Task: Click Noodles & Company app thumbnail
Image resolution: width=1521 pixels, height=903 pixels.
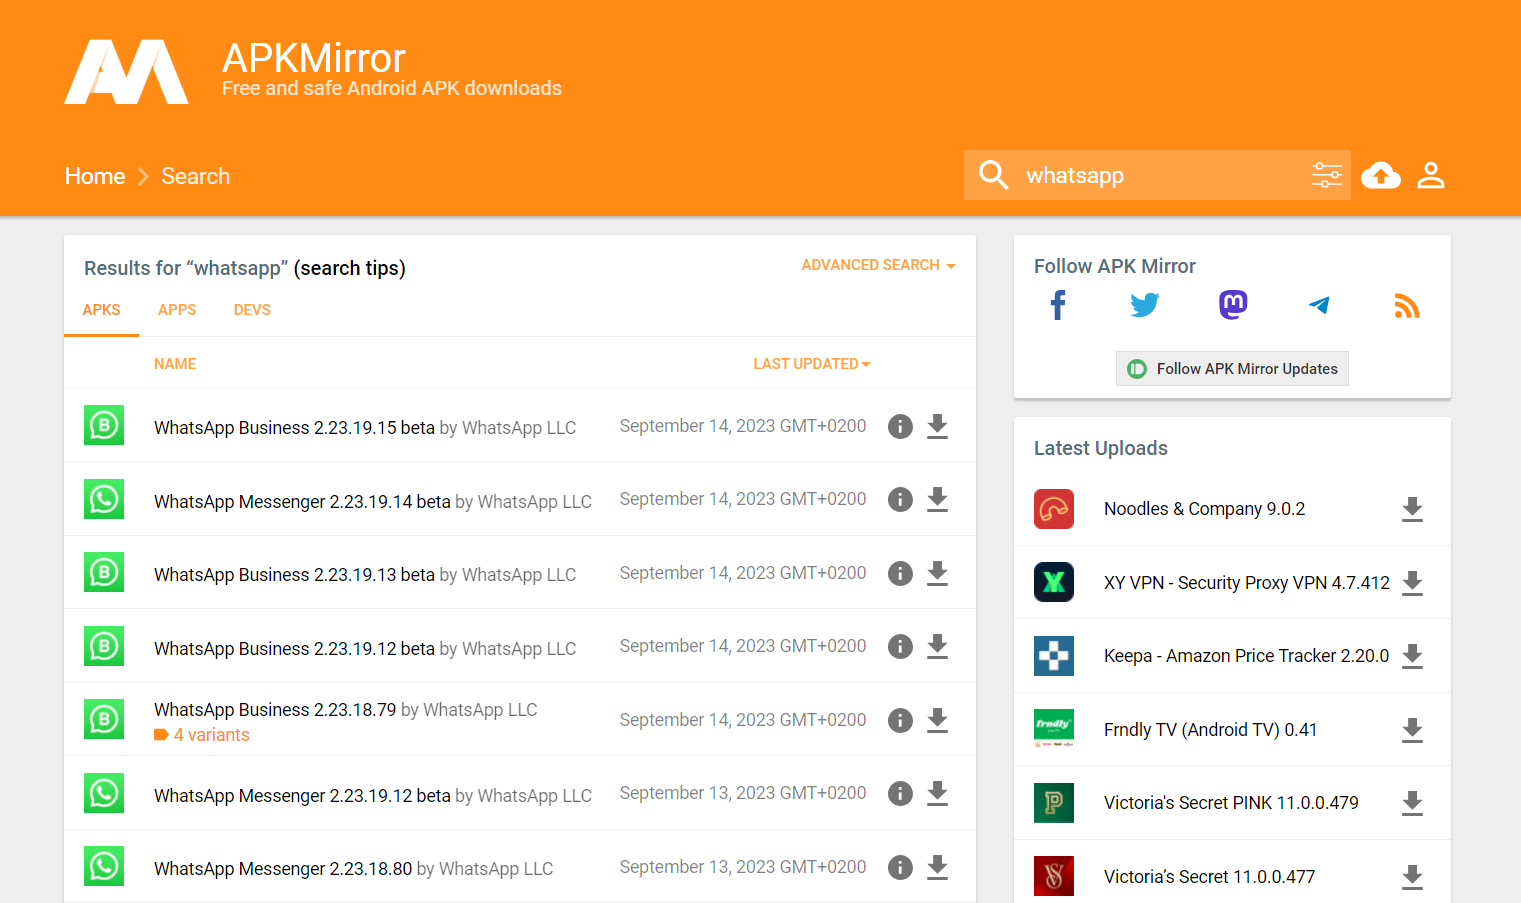Action: tap(1054, 509)
